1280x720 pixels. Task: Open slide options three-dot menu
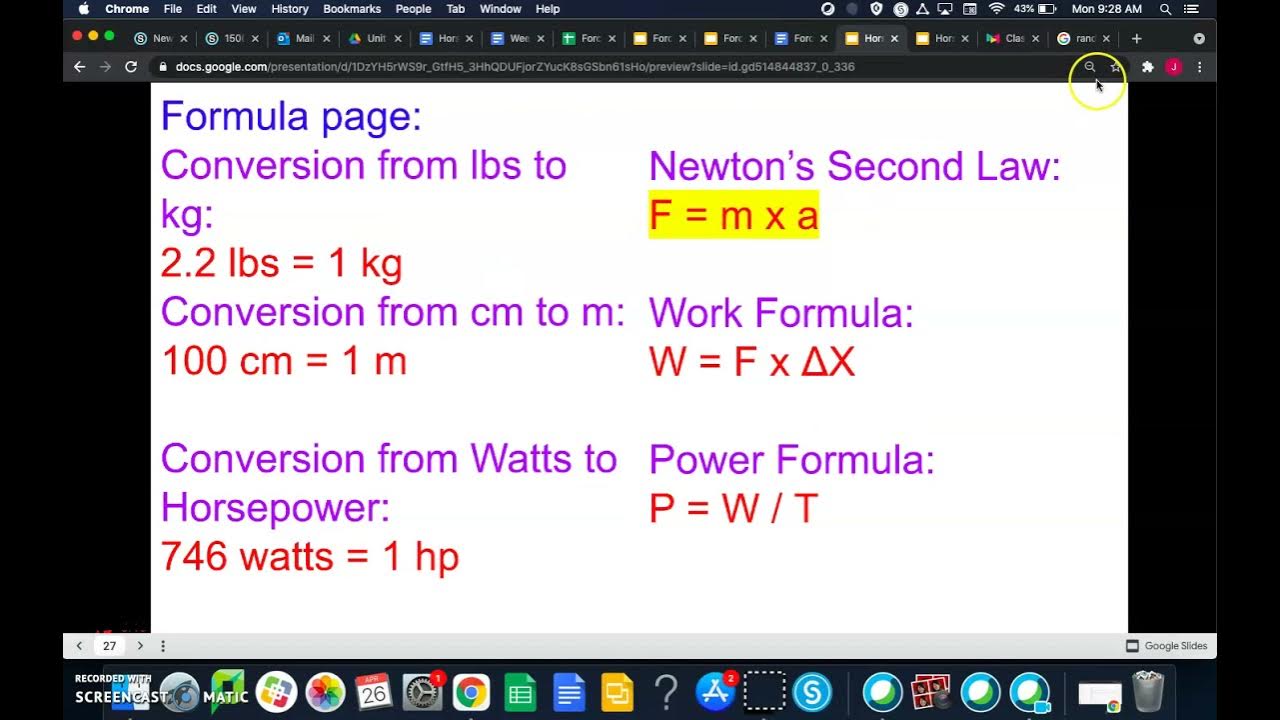click(x=163, y=646)
